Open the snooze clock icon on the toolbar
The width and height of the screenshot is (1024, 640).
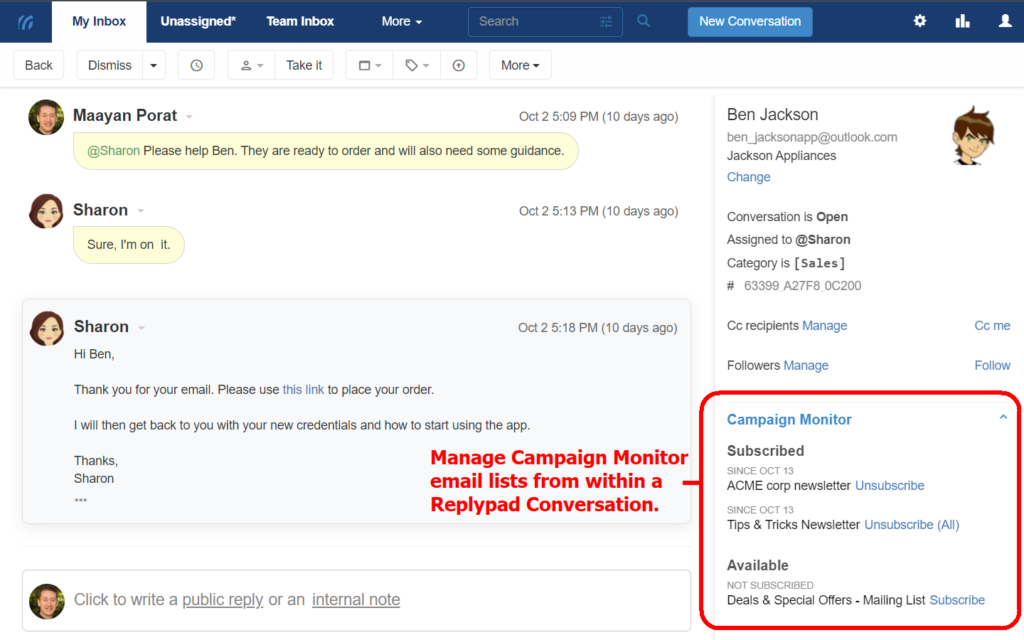[196, 64]
